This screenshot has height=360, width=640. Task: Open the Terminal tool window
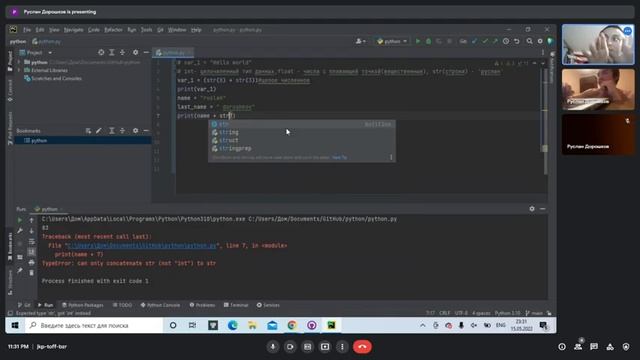click(x=236, y=305)
